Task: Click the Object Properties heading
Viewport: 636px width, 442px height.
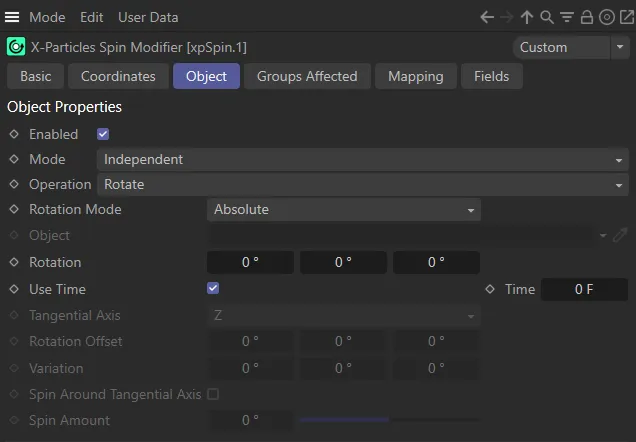Action: 64,107
